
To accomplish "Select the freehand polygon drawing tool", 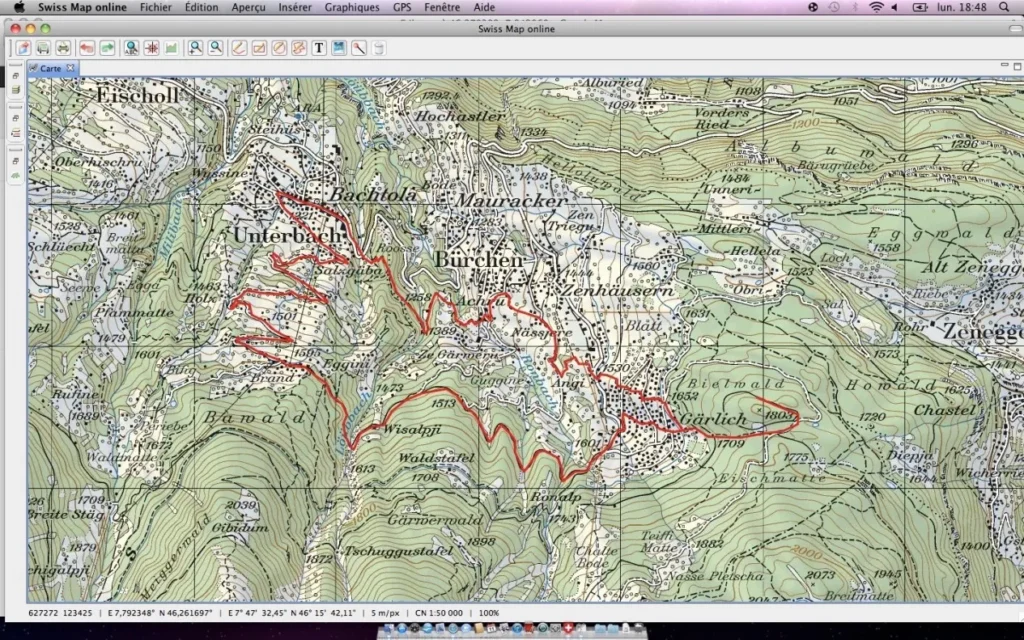I will coord(299,48).
